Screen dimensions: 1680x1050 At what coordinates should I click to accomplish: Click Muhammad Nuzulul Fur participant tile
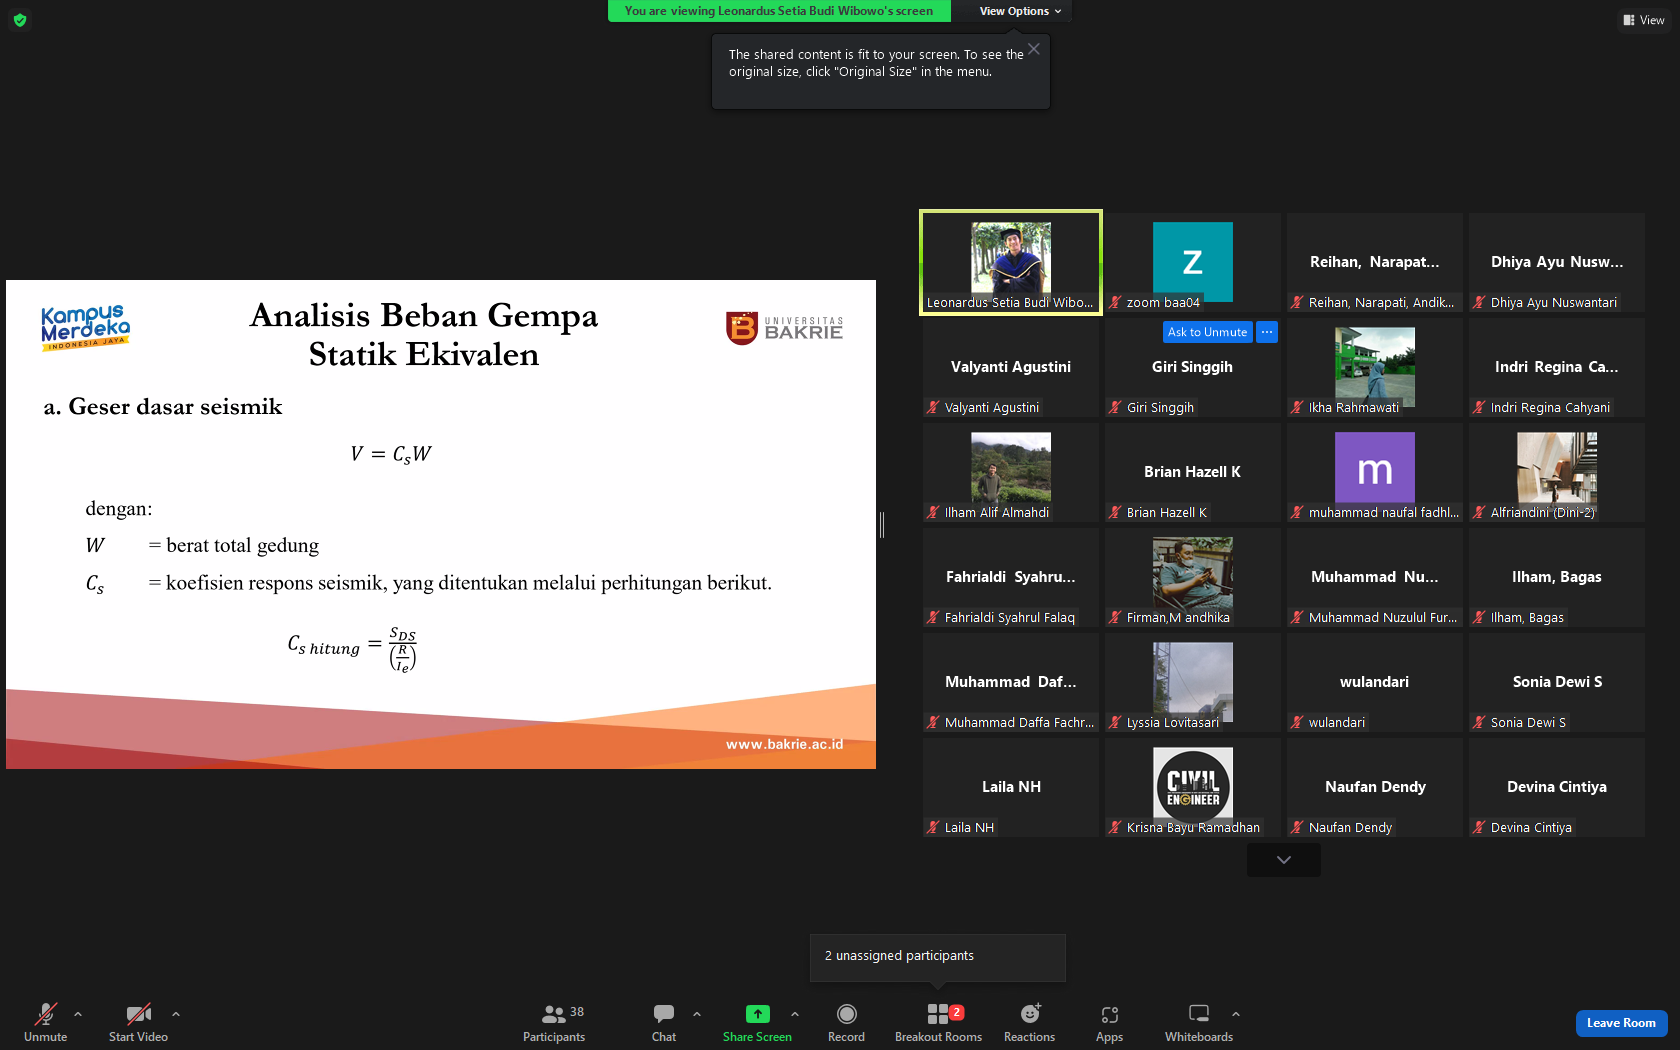click(1375, 577)
